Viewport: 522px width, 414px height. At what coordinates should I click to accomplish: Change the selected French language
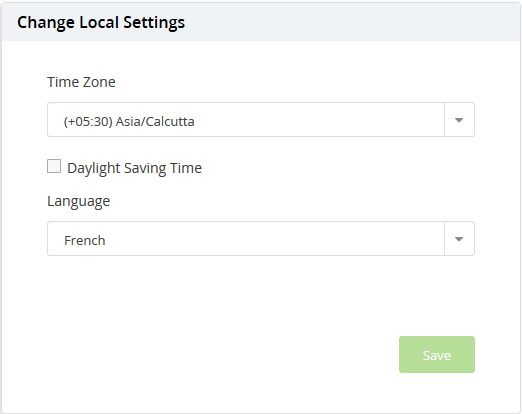coord(261,239)
